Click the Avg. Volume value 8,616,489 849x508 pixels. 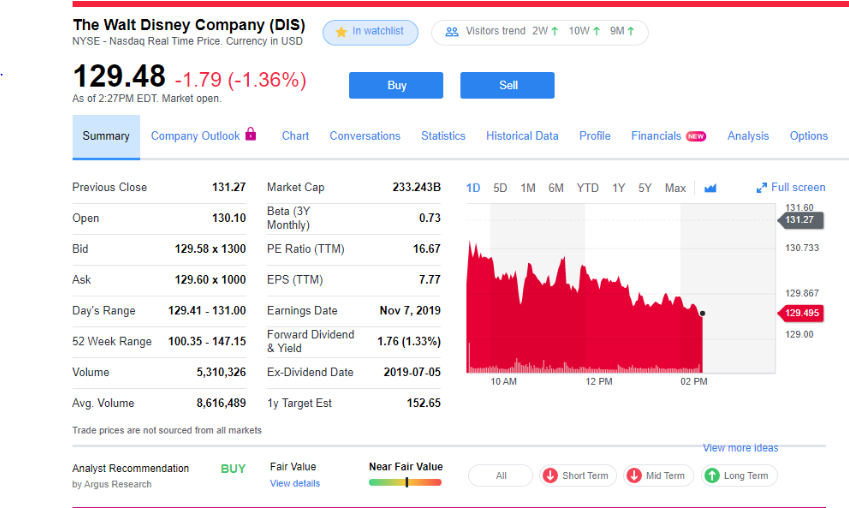pyautogui.click(x=221, y=403)
